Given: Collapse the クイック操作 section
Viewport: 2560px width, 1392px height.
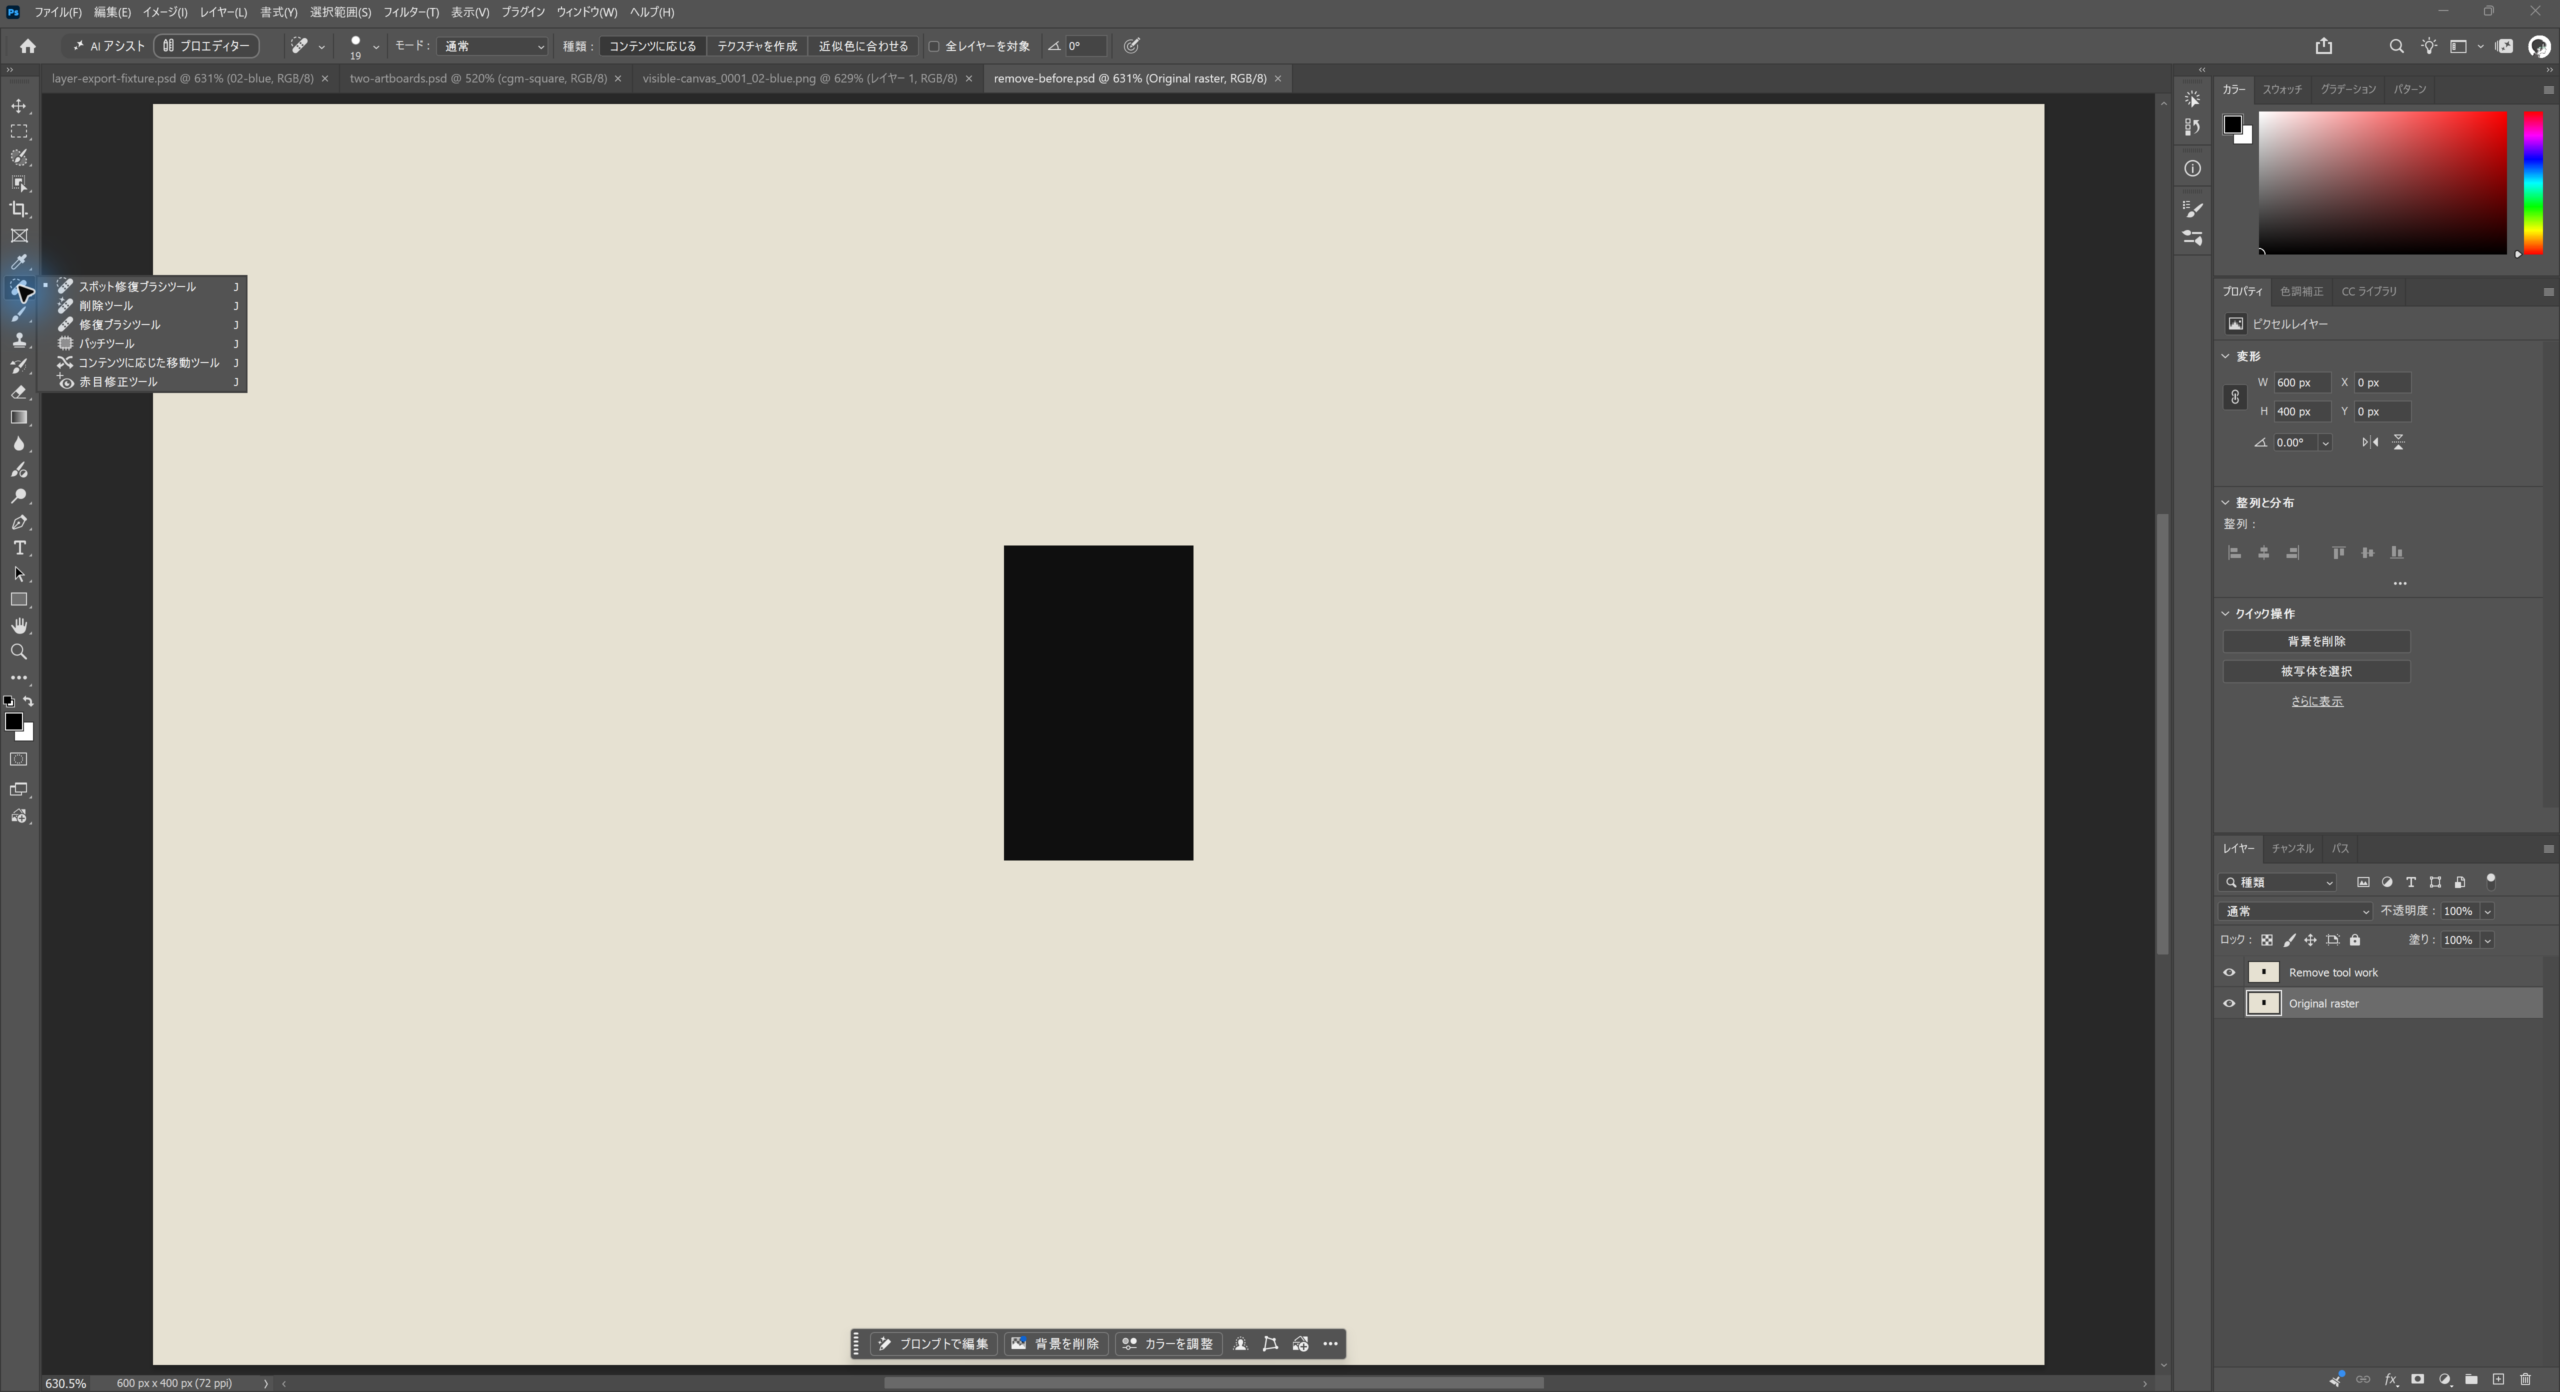Looking at the screenshot, I should (x=2226, y=614).
